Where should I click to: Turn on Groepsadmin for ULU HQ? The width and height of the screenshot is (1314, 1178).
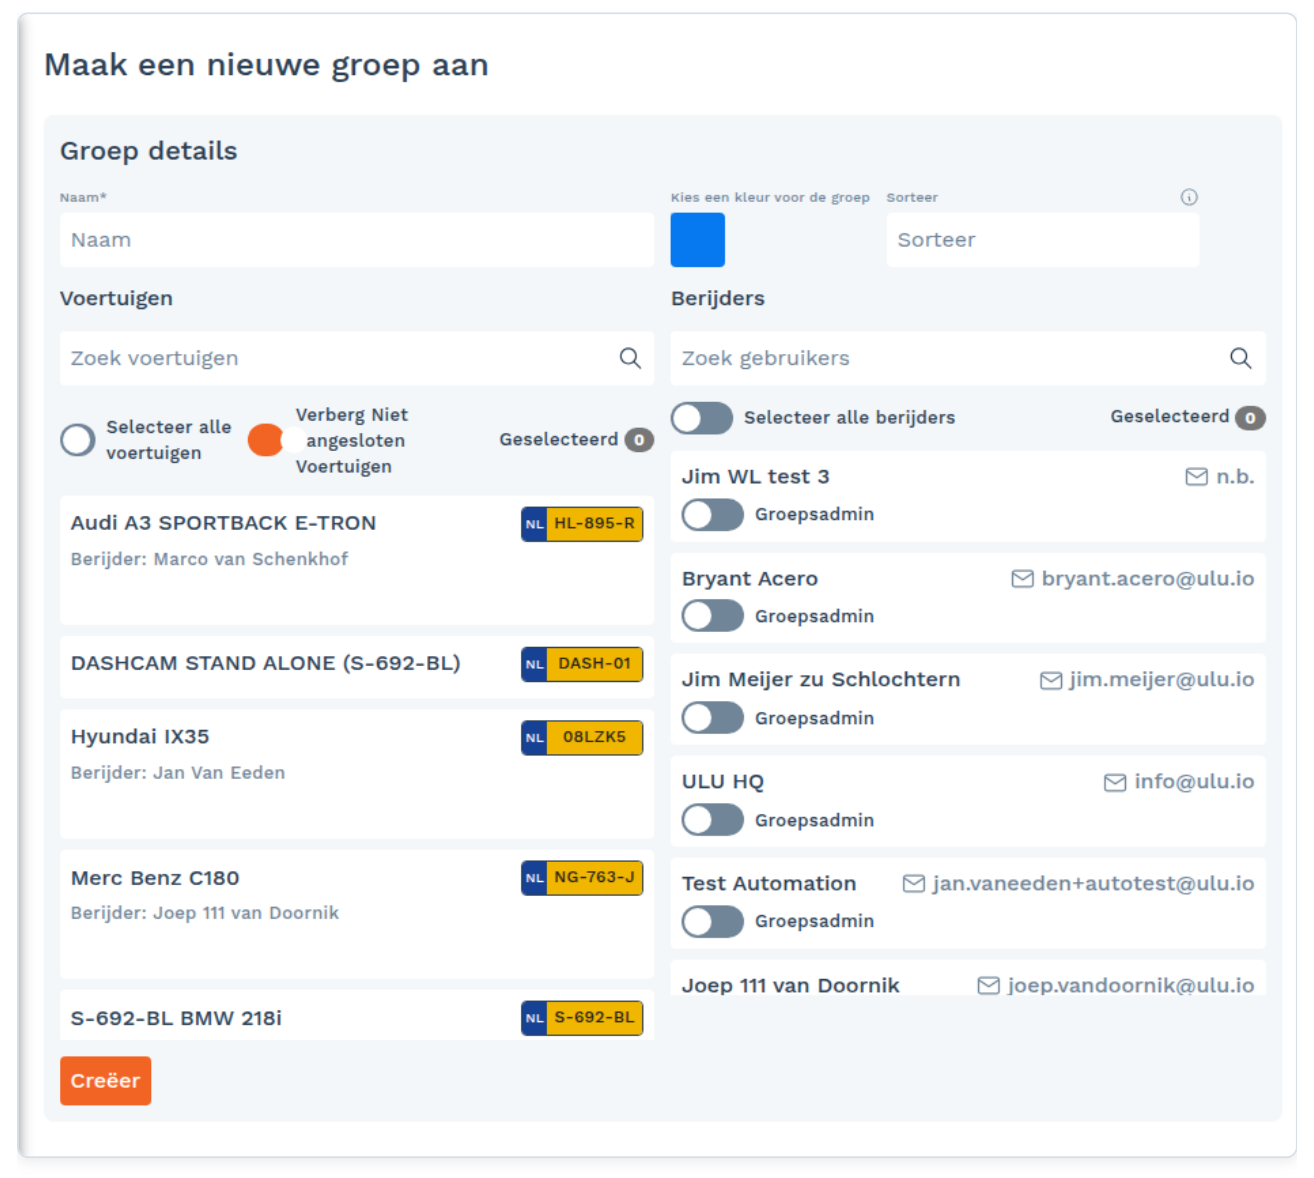(713, 820)
